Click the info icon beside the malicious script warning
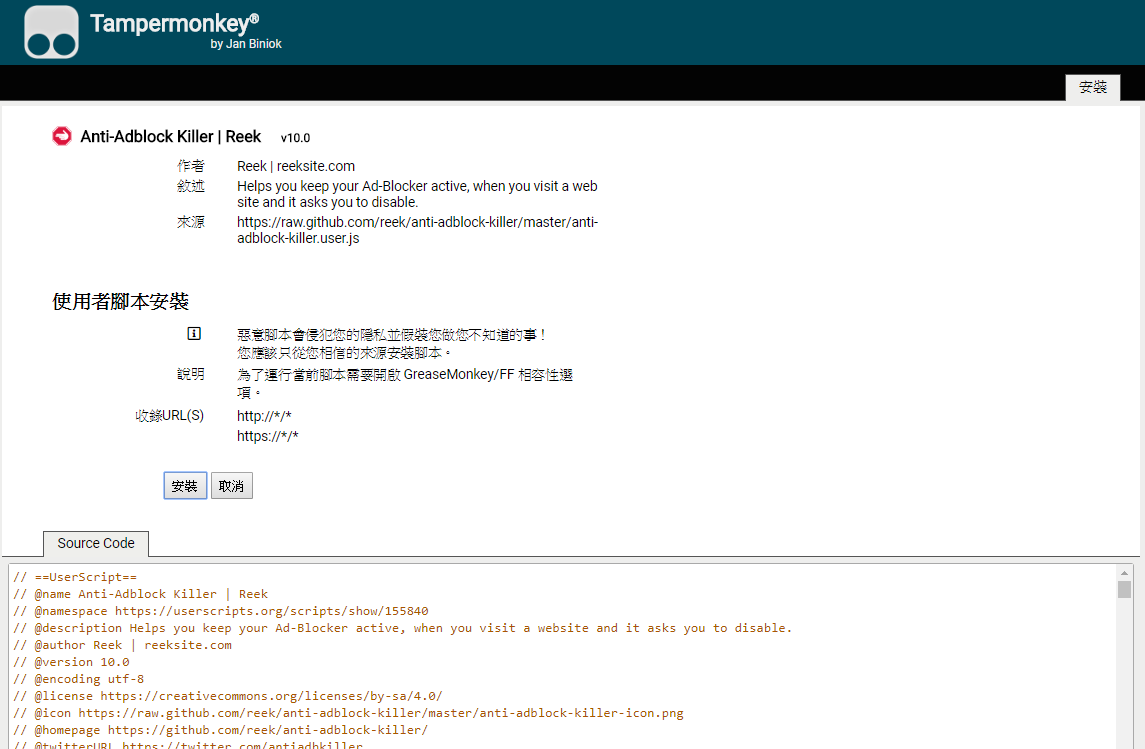The width and height of the screenshot is (1145, 749). pyautogui.click(x=194, y=334)
